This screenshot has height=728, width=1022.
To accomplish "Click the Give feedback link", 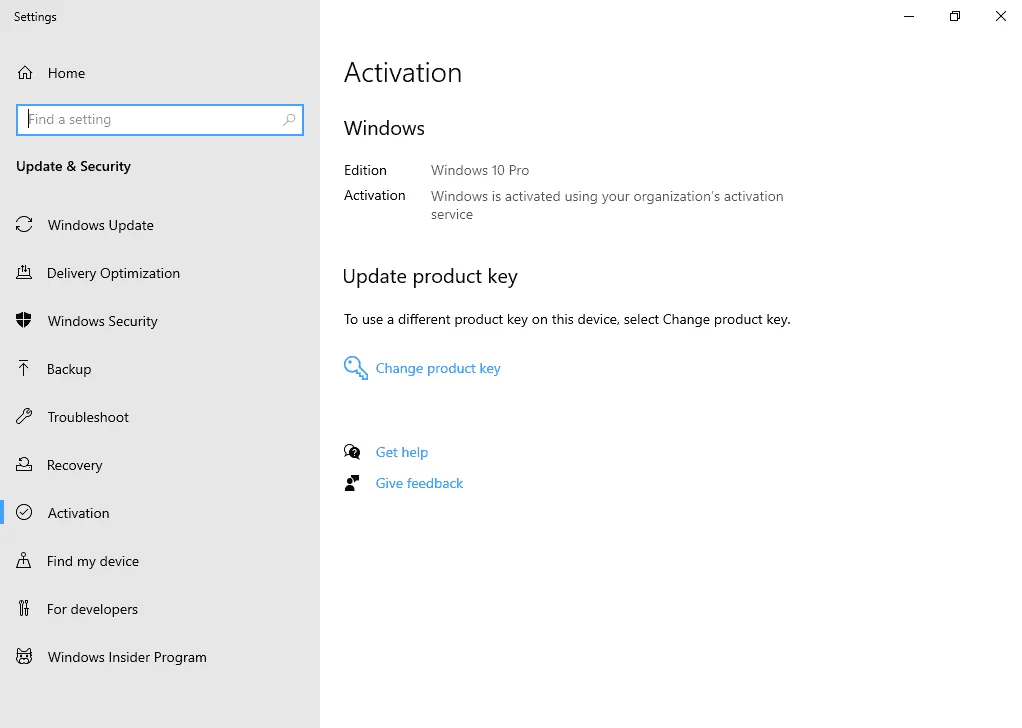I will [419, 483].
